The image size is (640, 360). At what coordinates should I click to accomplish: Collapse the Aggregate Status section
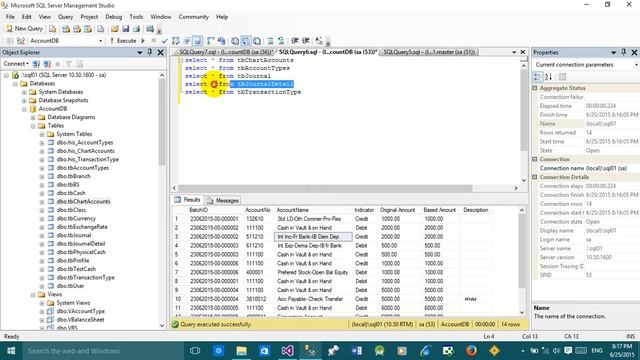click(535, 88)
